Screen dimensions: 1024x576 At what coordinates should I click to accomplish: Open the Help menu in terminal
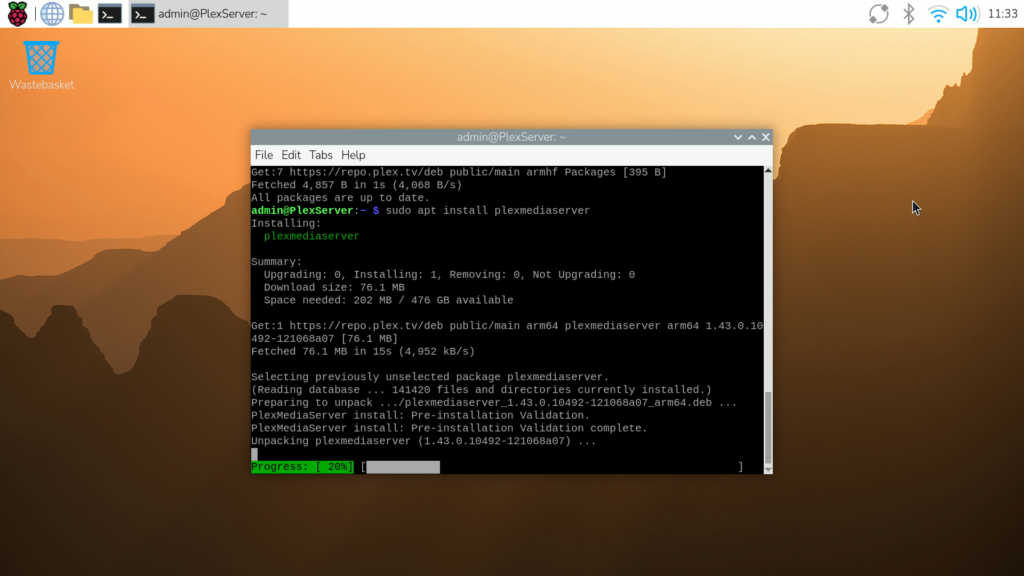point(353,155)
